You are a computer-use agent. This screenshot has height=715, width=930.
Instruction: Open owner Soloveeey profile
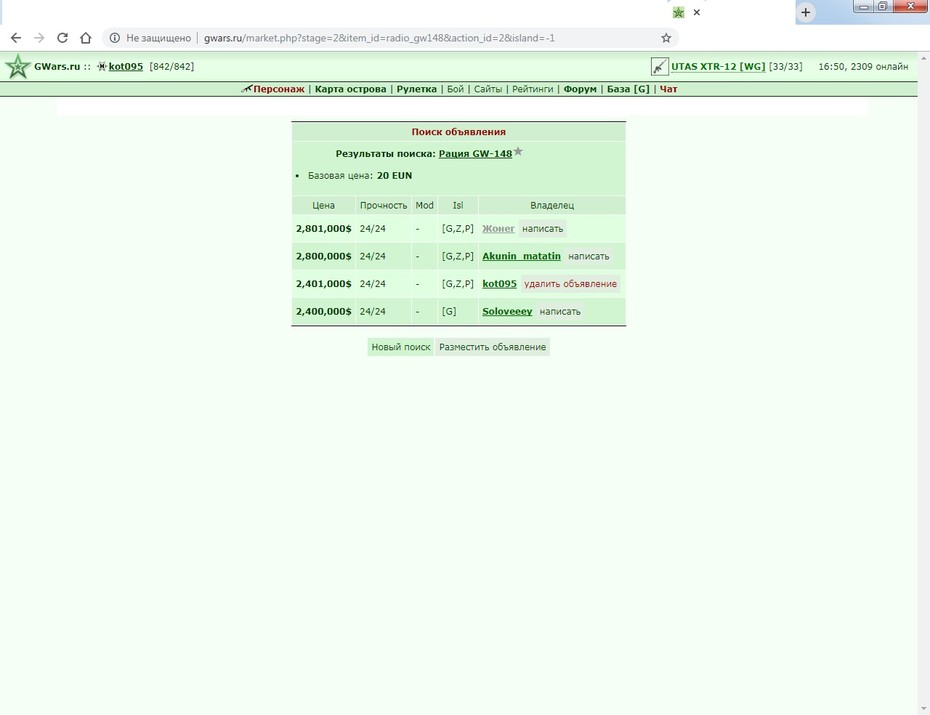[507, 311]
